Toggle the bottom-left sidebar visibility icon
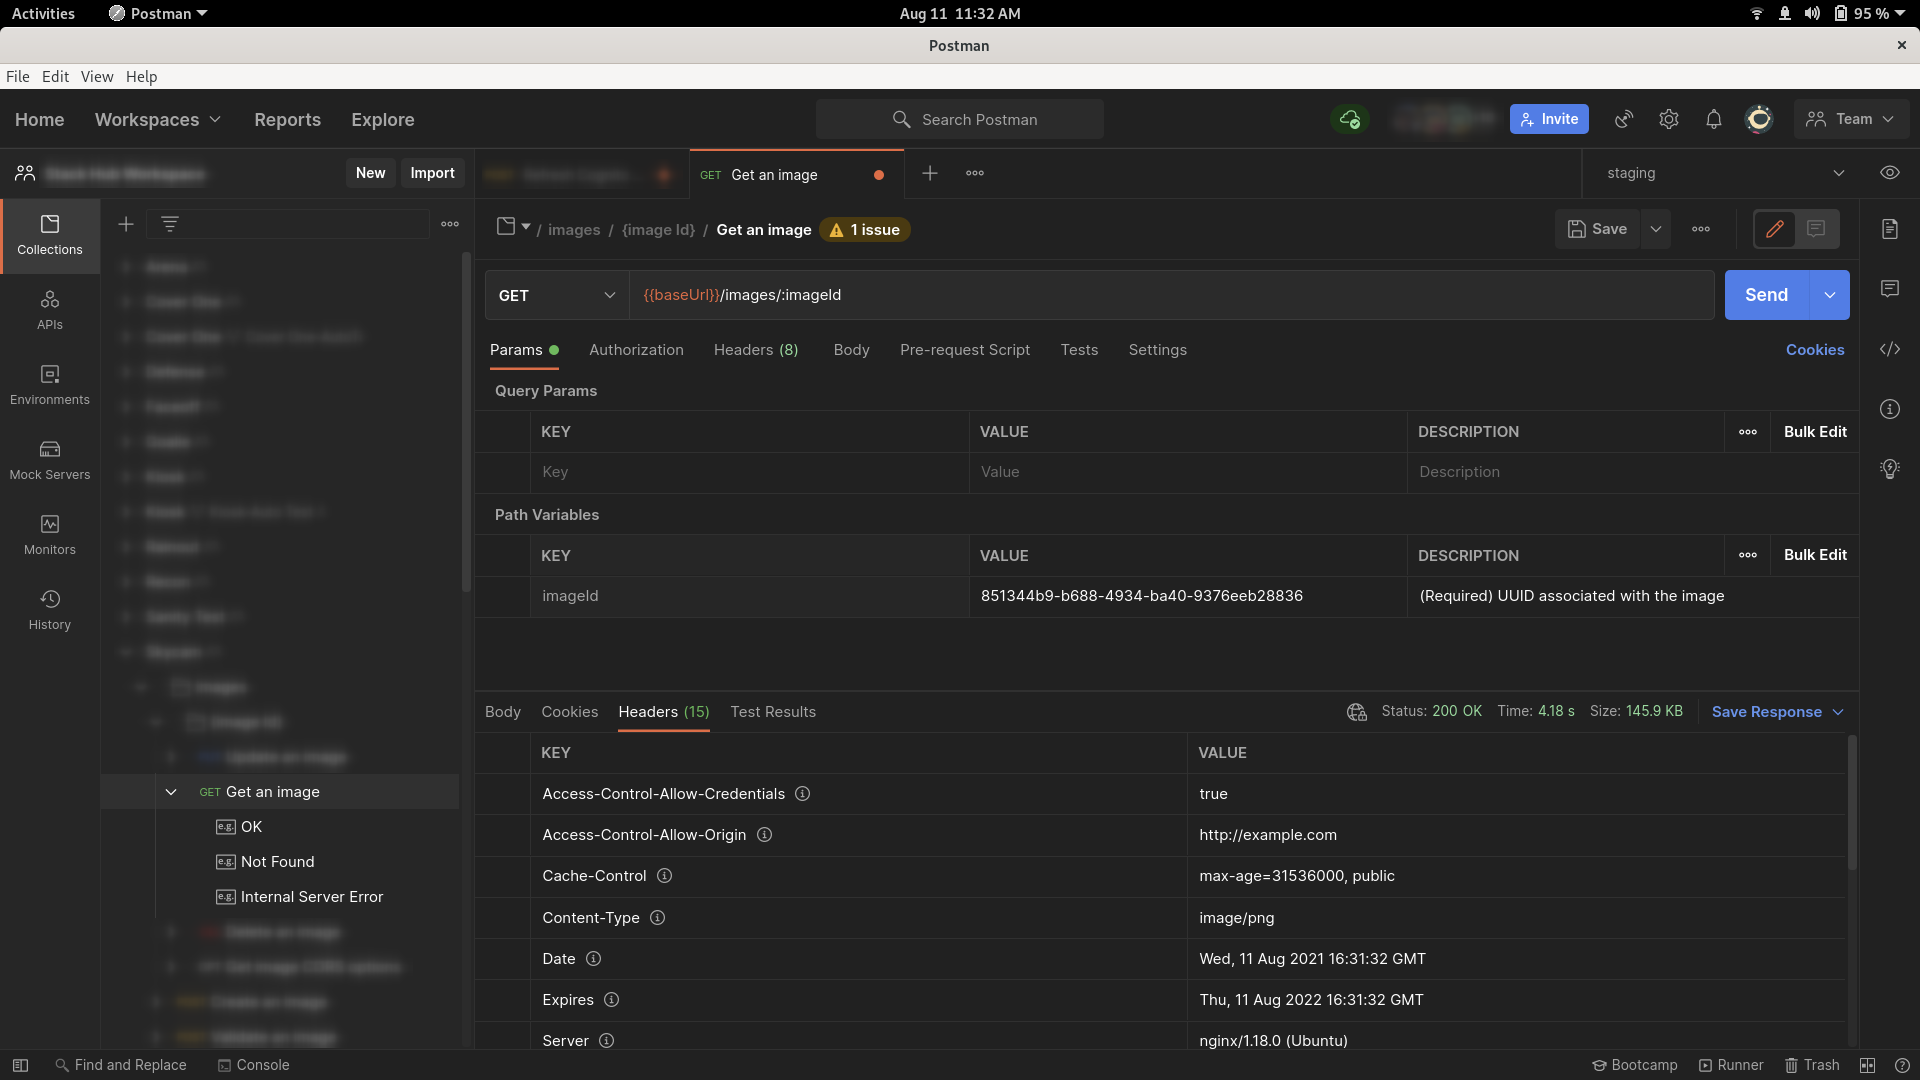1920x1080 pixels. [x=20, y=1065]
